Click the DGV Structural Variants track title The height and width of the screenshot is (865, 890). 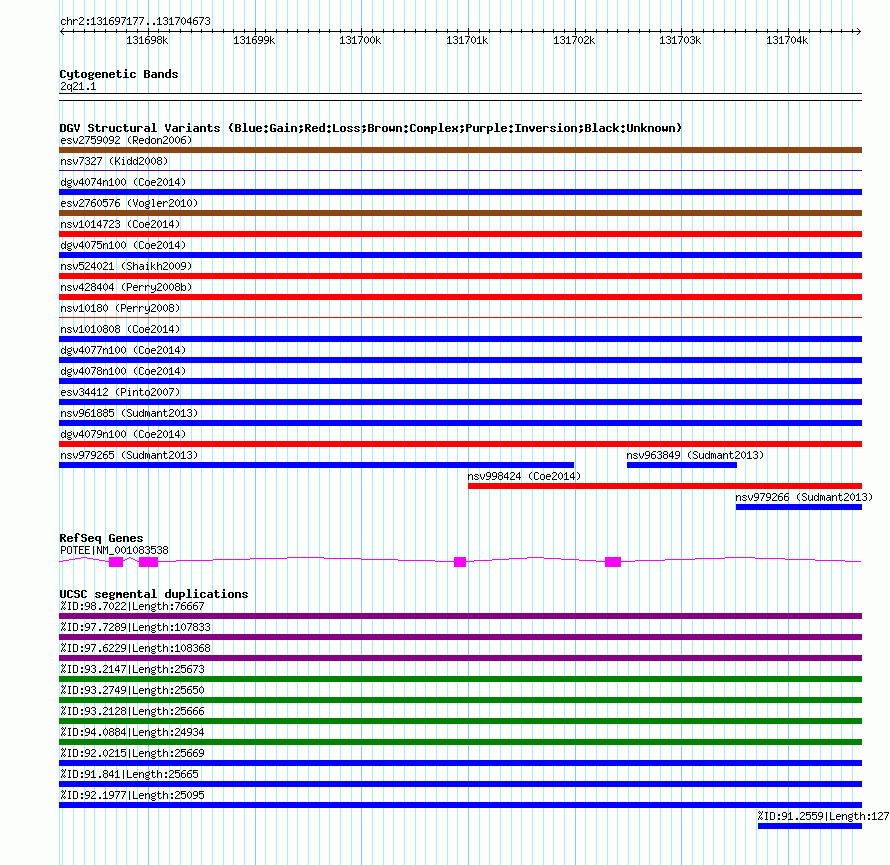(x=371, y=128)
